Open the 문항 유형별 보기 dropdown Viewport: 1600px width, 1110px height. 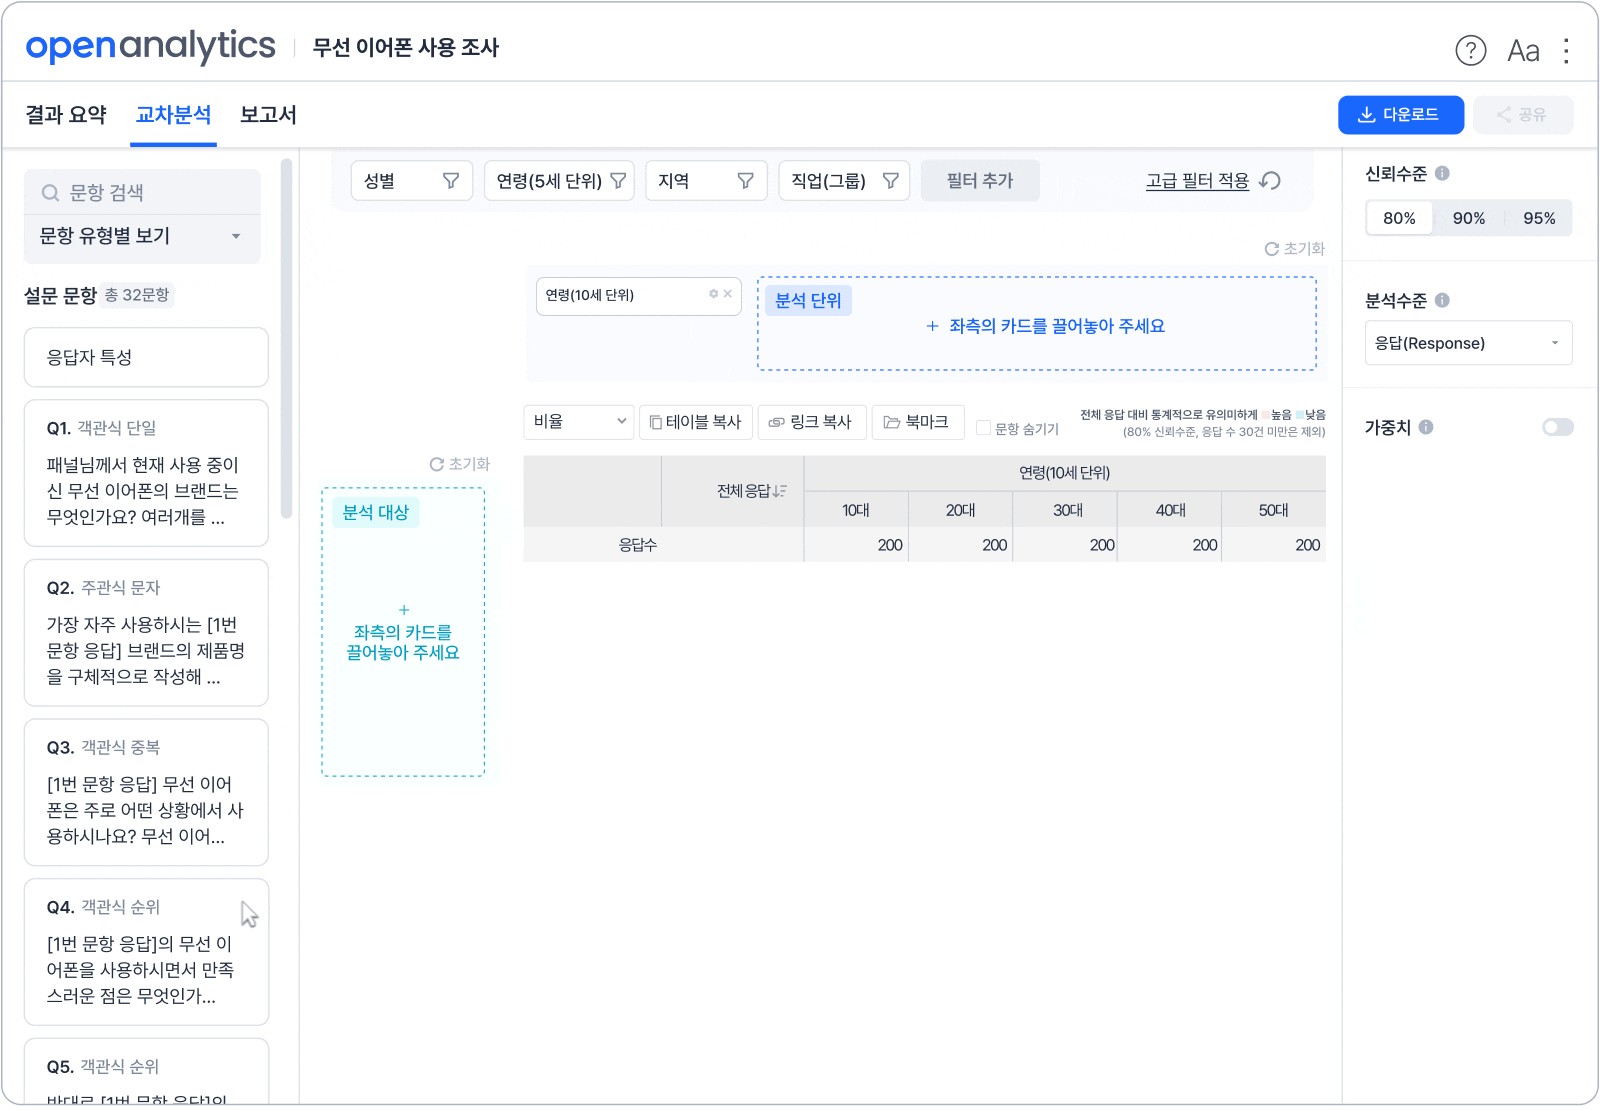pyautogui.click(x=142, y=237)
